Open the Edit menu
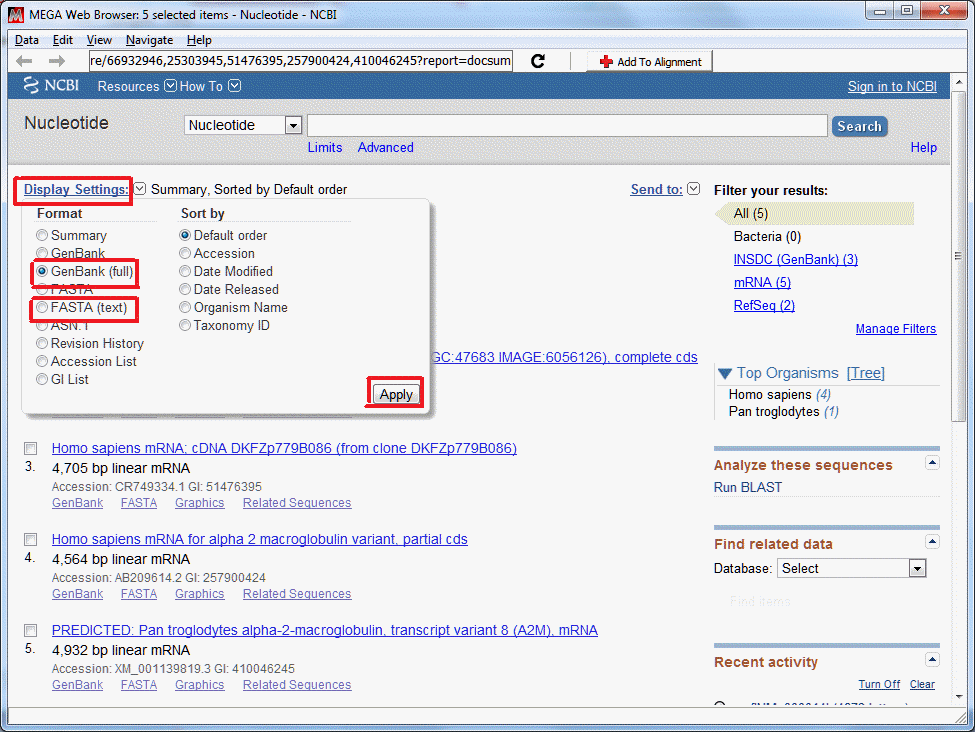Viewport: 975px width, 732px height. 63,40
